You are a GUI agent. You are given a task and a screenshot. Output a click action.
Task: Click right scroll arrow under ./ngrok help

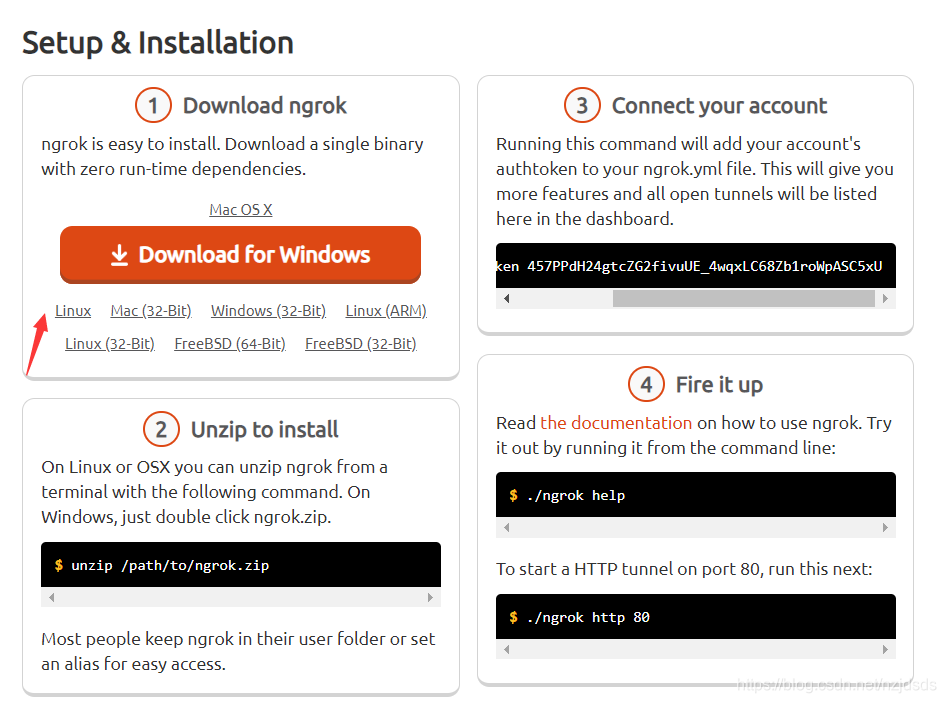(885, 527)
